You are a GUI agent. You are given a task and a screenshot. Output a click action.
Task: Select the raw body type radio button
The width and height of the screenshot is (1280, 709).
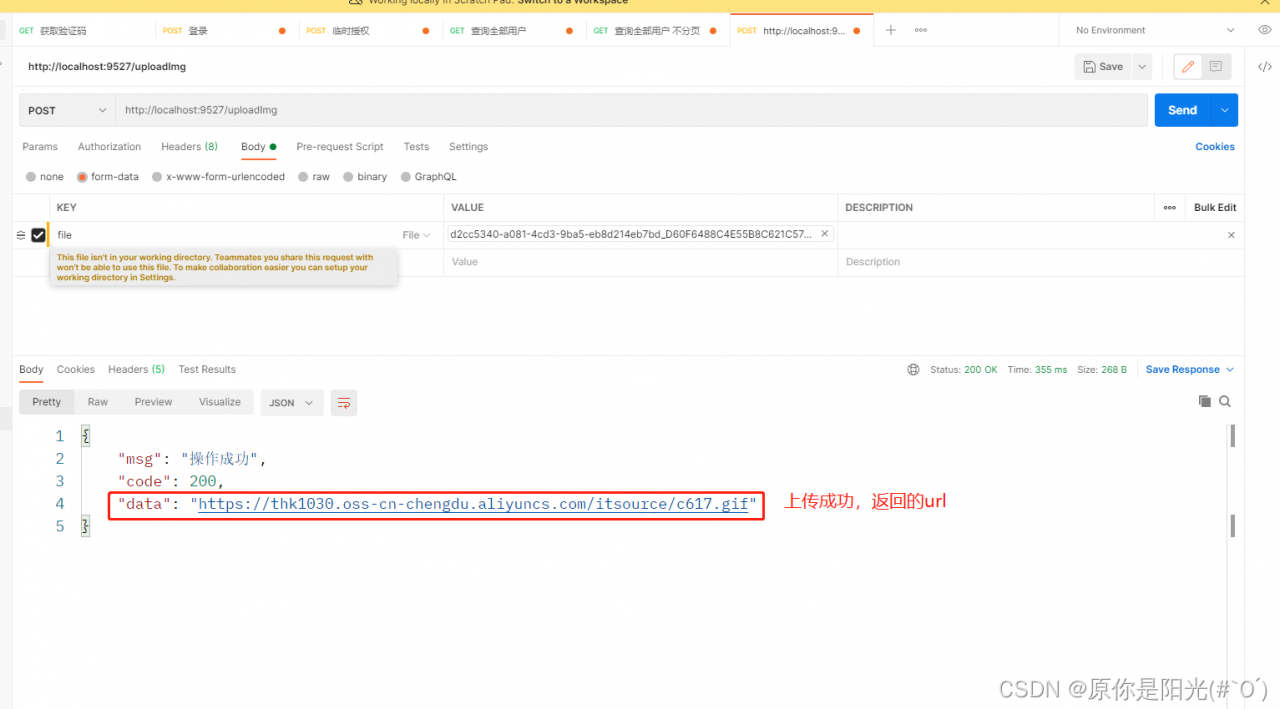pyautogui.click(x=303, y=176)
